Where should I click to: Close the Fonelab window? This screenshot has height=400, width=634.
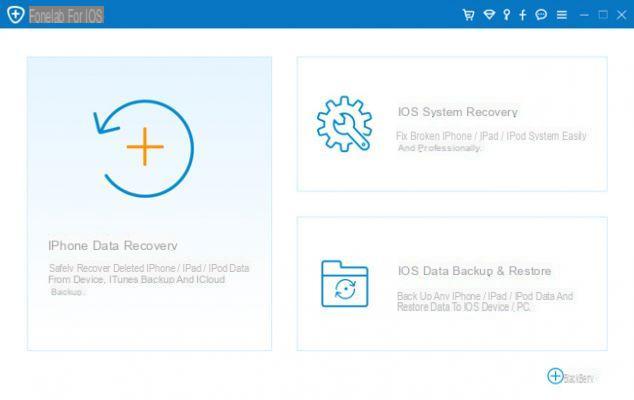click(621, 15)
